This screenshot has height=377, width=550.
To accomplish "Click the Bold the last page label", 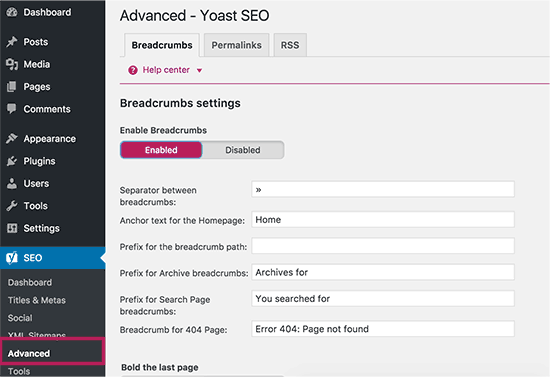I will (160, 368).
